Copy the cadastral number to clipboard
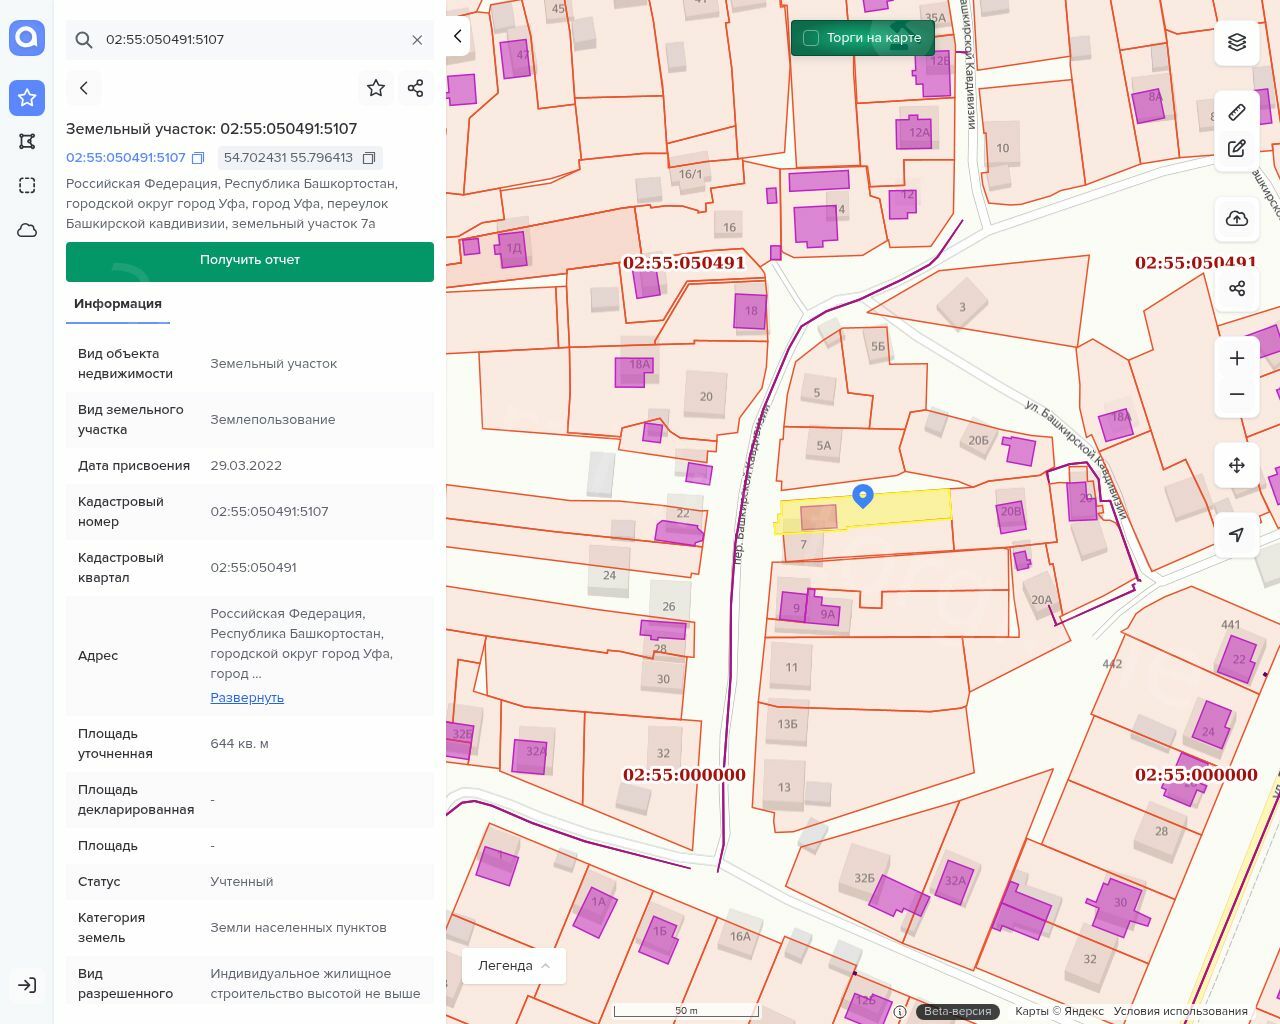The width and height of the screenshot is (1280, 1024). (x=198, y=158)
